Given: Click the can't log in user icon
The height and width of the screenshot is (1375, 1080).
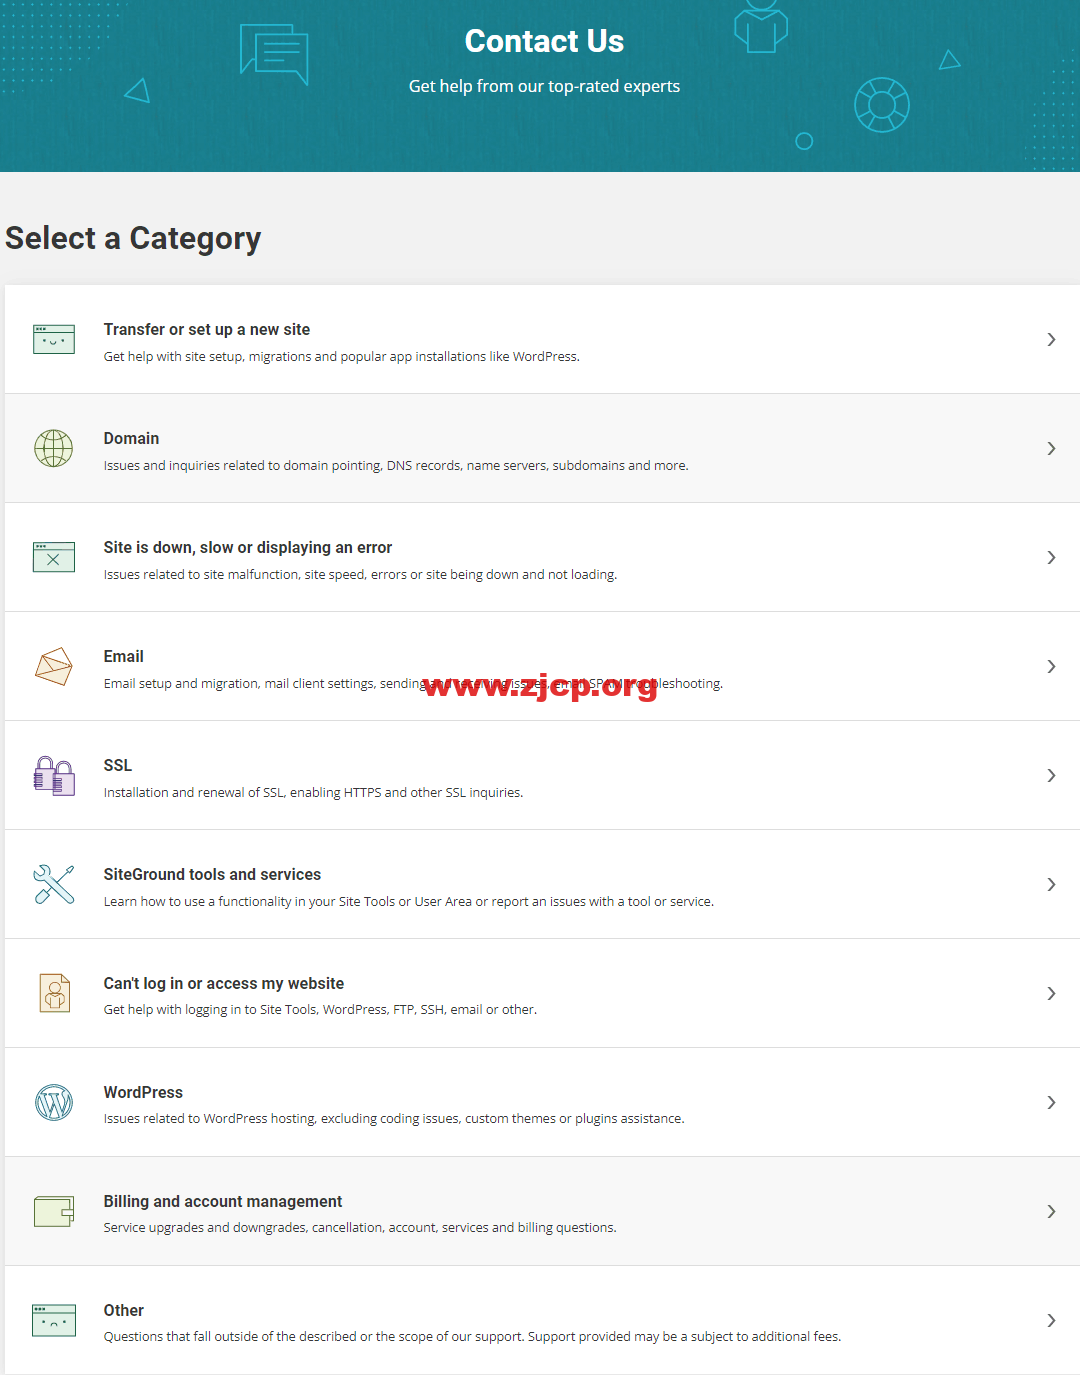Looking at the screenshot, I should click(55, 993).
